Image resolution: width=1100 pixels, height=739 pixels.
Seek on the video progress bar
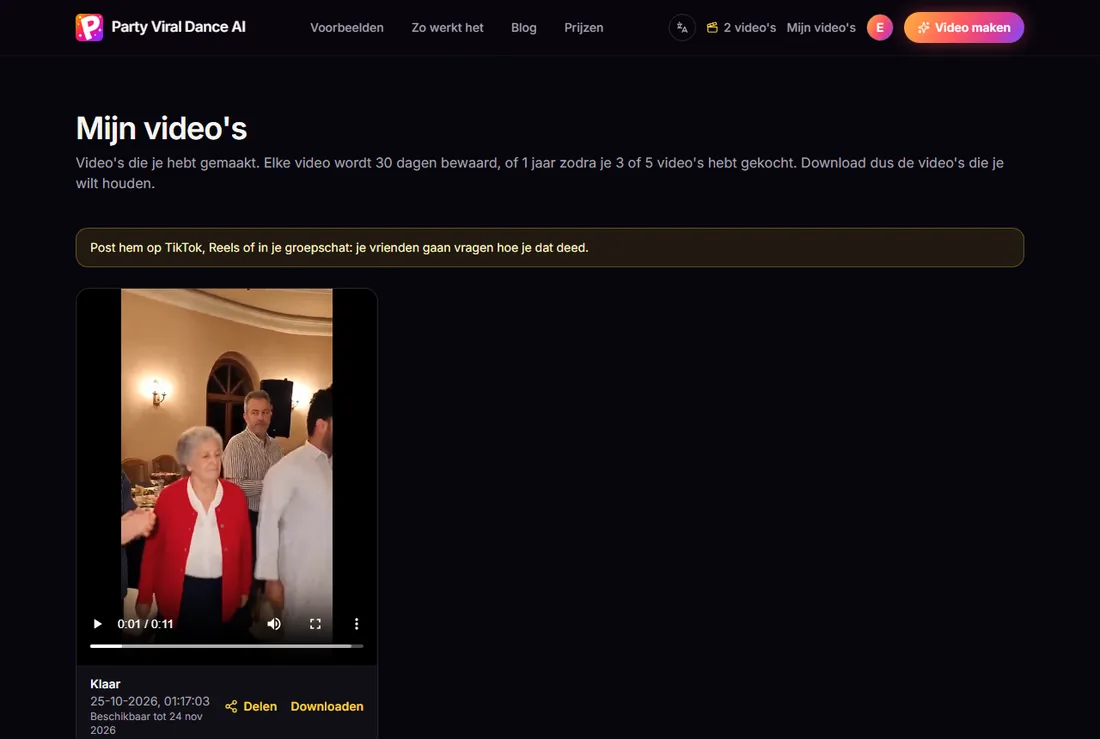pyautogui.click(x=227, y=646)
